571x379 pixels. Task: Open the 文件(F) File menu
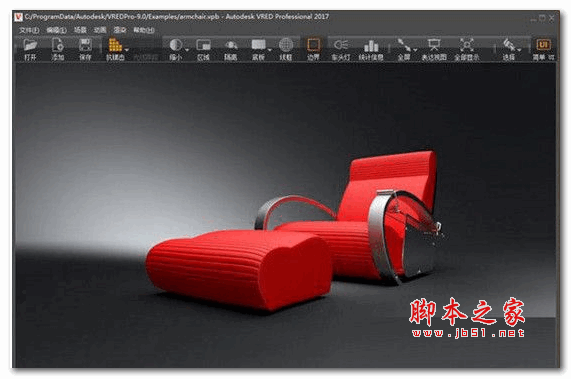29,30
